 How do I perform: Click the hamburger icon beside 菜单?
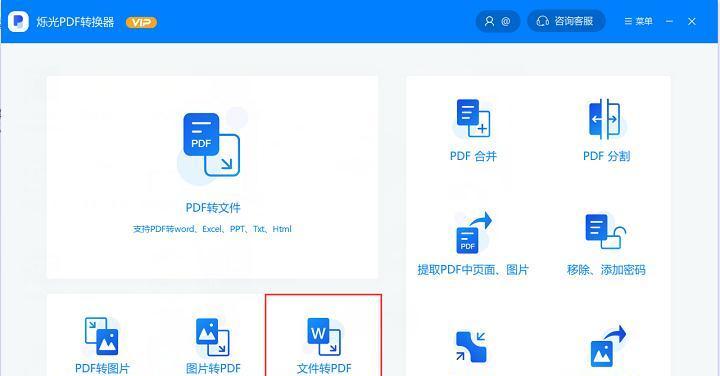pos(628,21)
